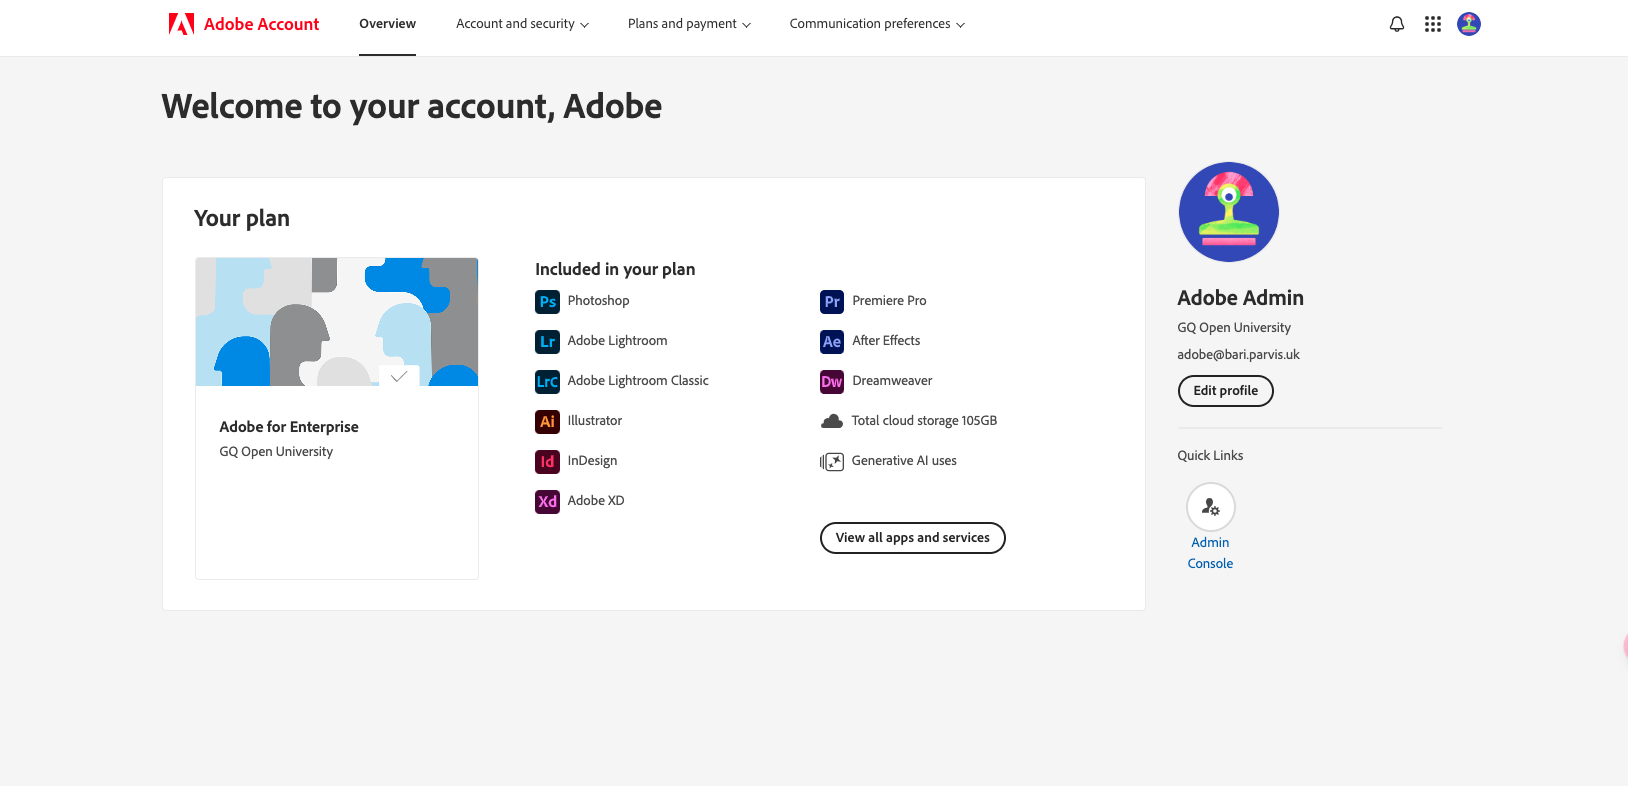1628x786 pixels.
Task: Click the Adobe Lightroom Classic text
Action: [x=638, y=381]
